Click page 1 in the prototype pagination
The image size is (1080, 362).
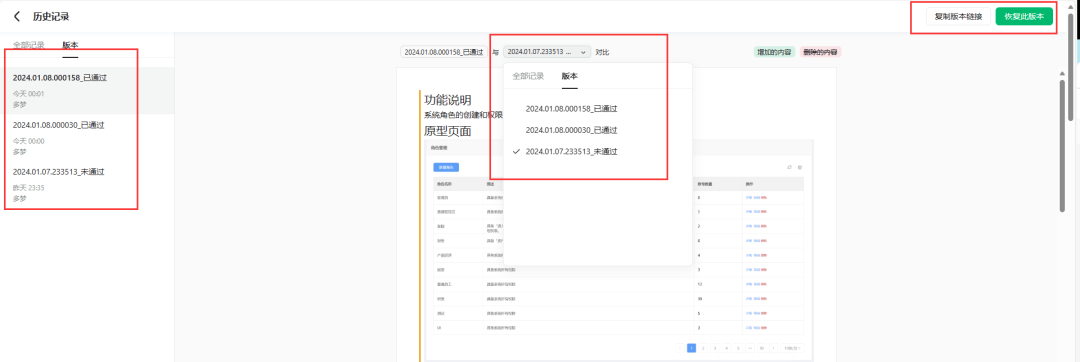tap(692, 348)
